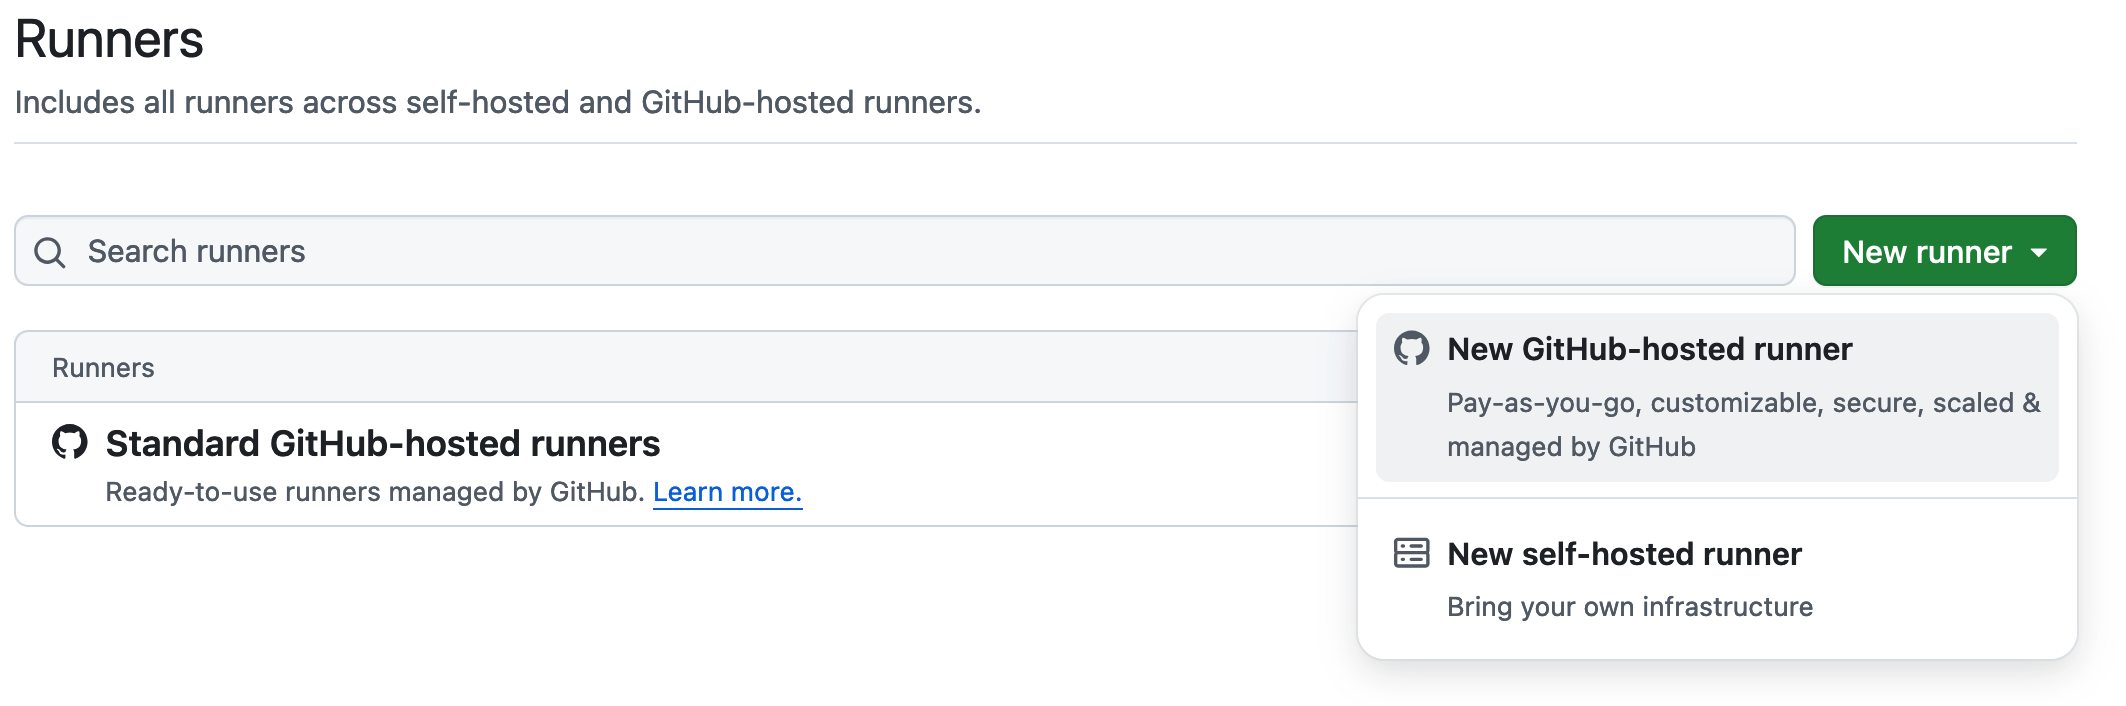Open the New runner dropdown
The image size is (2126, 706).
[x=1944, y=251]
